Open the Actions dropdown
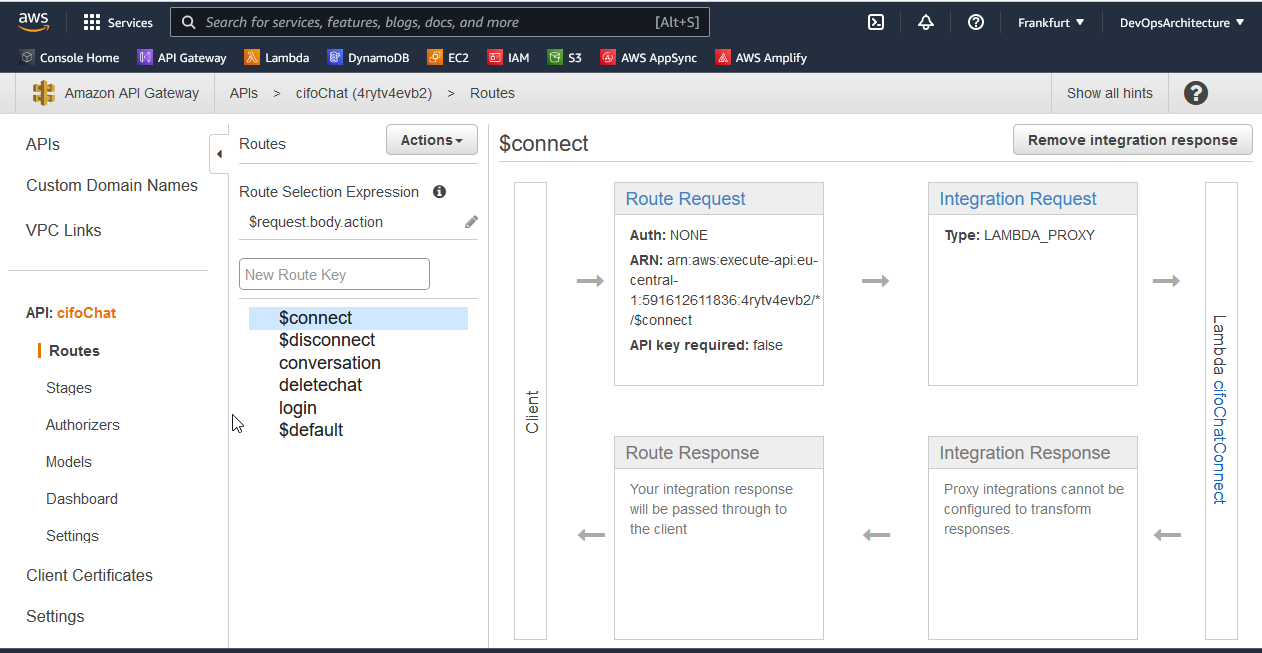 click(x=432, y=140)
